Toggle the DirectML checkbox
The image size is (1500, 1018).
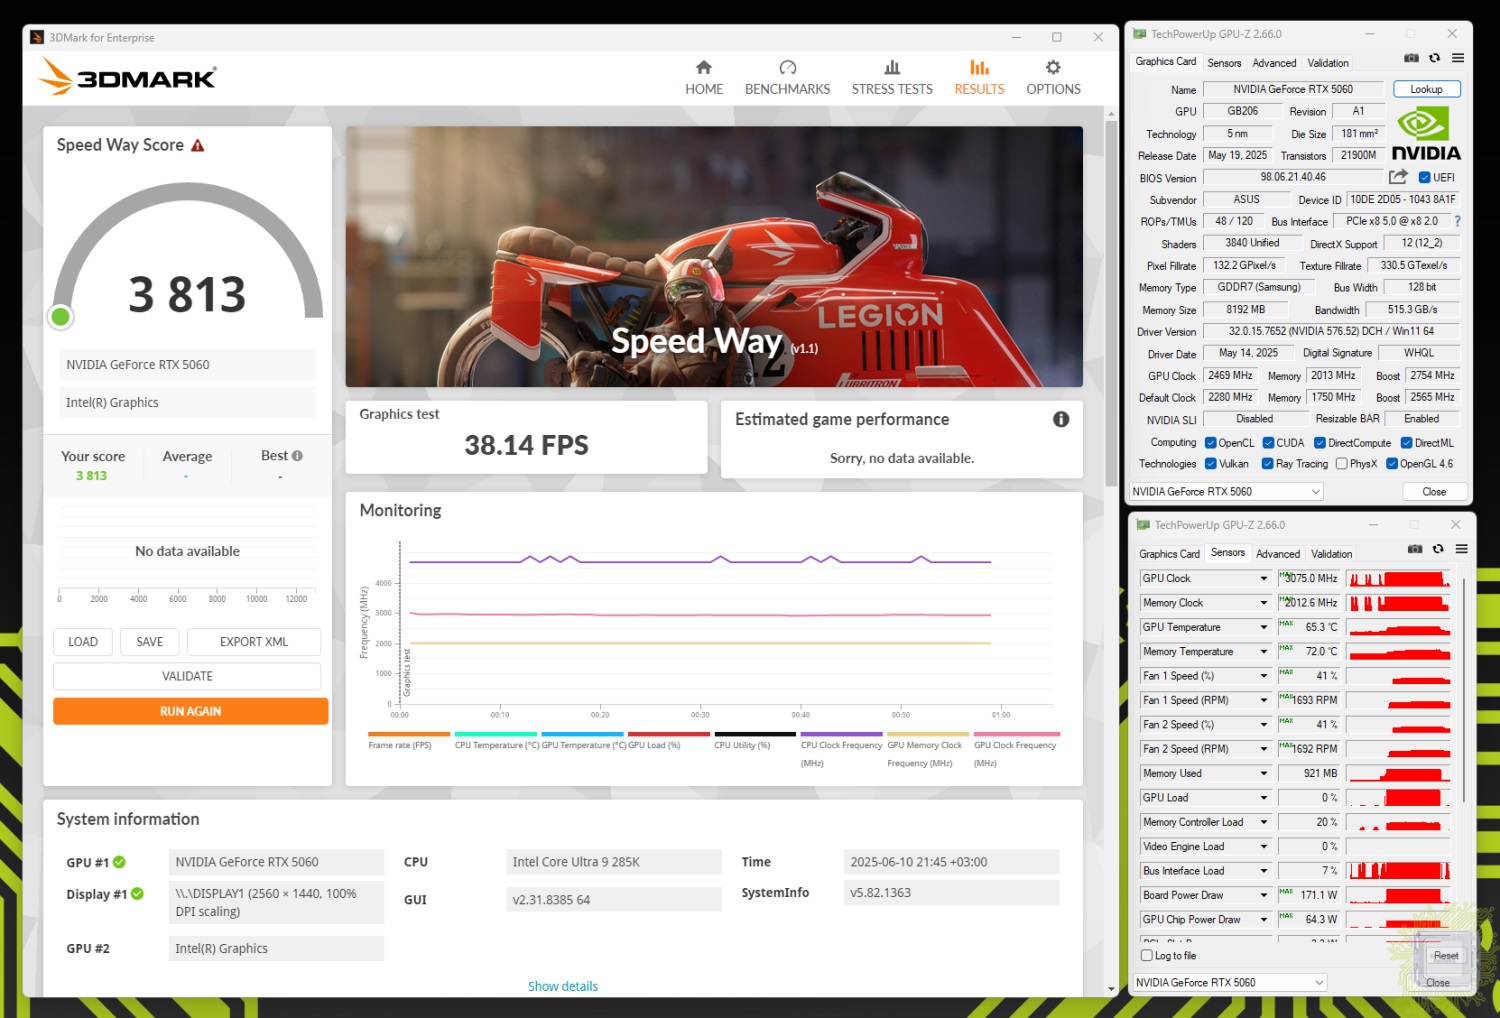[1407, 443]
